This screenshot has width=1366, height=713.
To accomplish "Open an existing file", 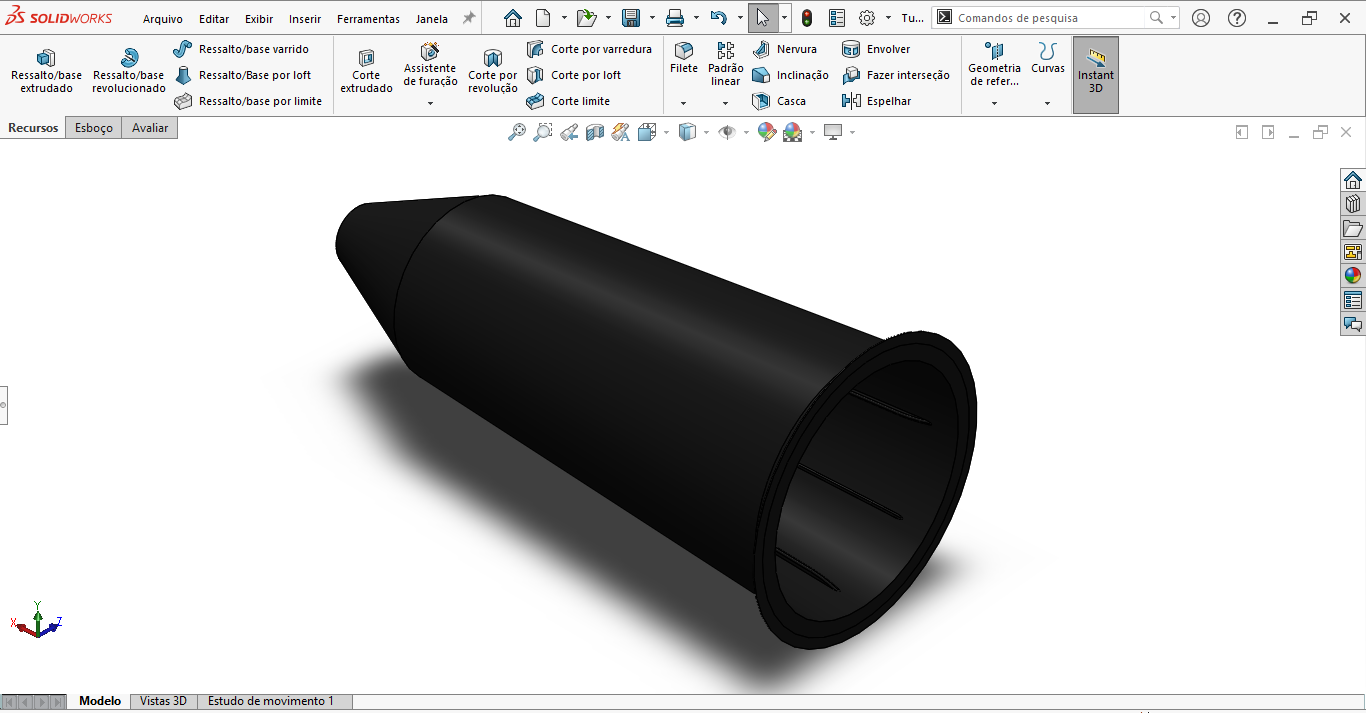I will point(587,18).
